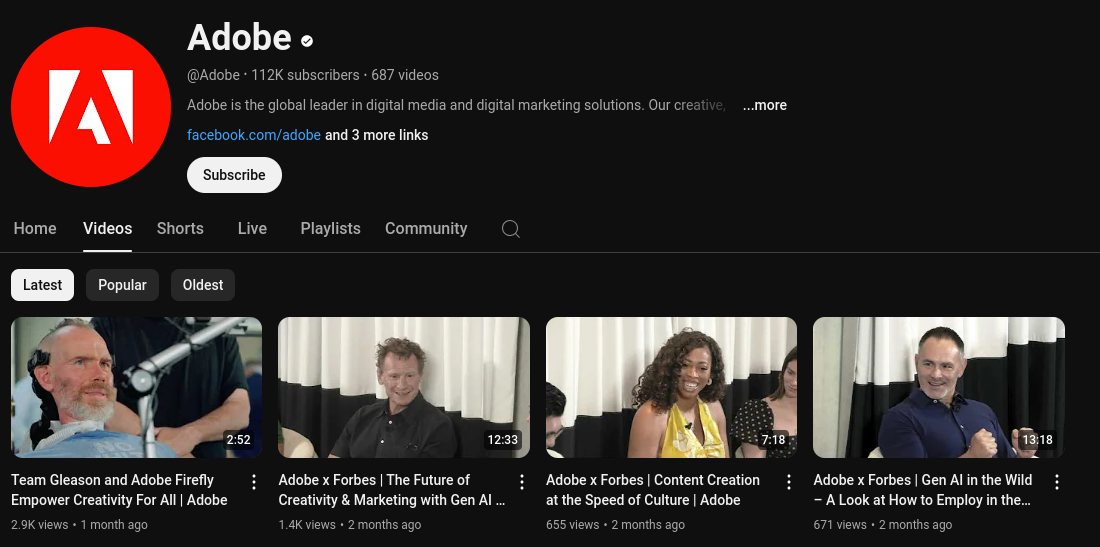
Task: Click the 2:52 duration badge
Action: point(238,440)
